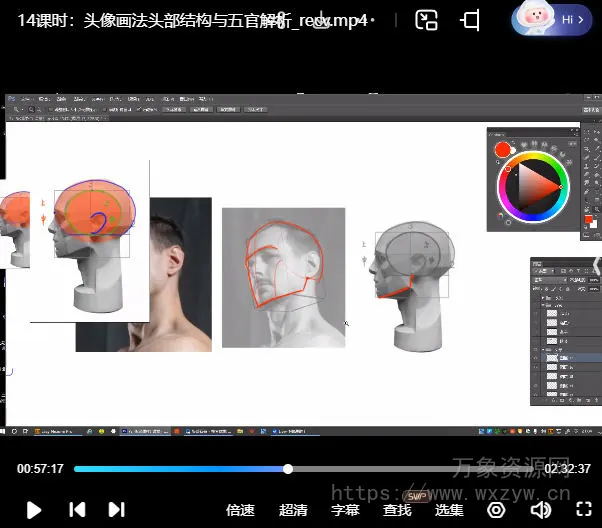602x528 pixels.
Task: Click the crop screenshot icon at top
Action: pos(470,20)
